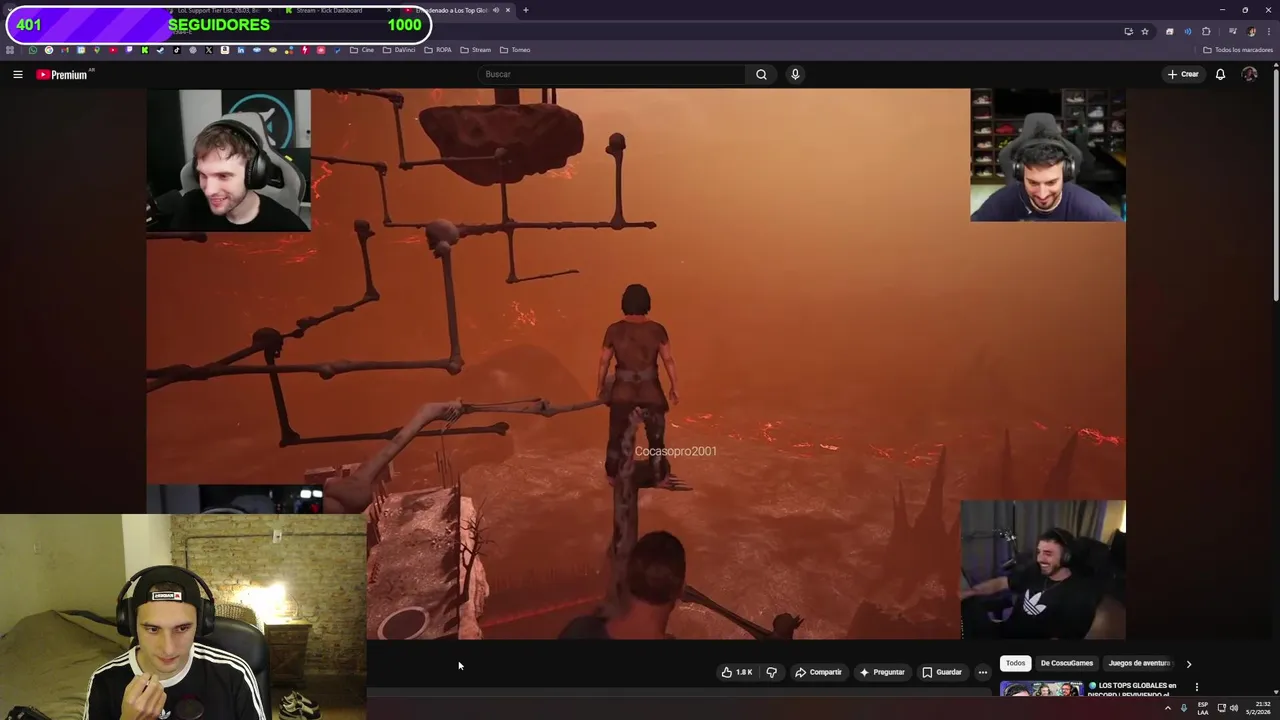Open Steam bookmark icon
This screenshot has height=720, width=1280.
(x=160, y=50)
